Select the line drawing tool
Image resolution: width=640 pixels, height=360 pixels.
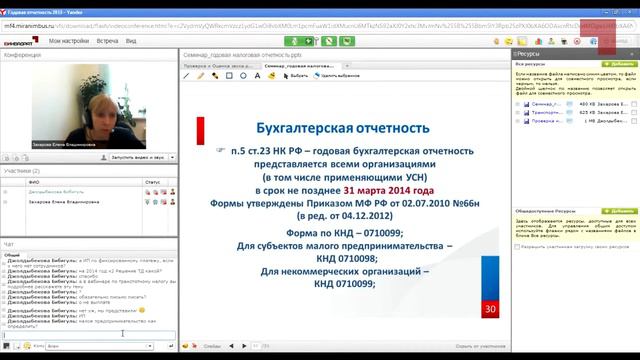pos(187,76)
